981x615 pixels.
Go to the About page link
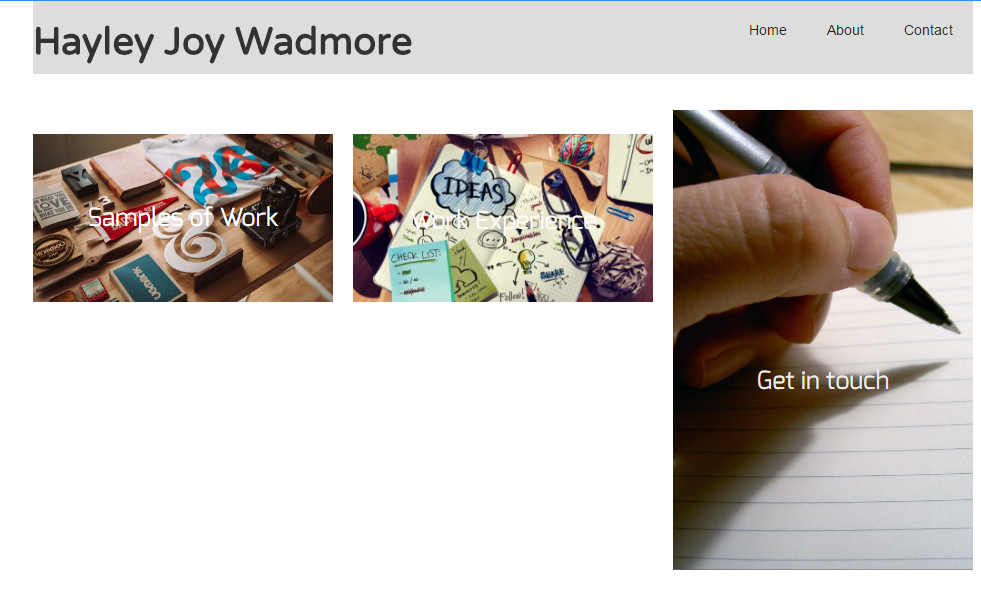coord(845,30)
